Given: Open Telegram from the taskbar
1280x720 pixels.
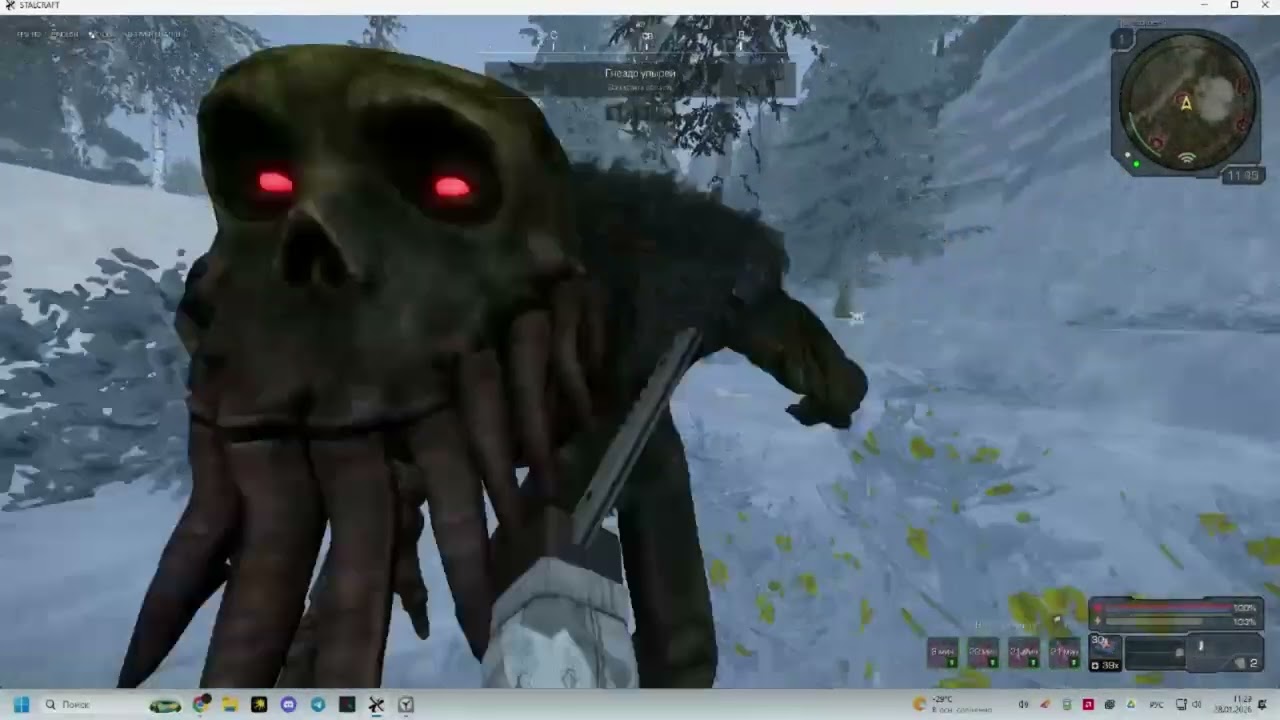Looking at the screenshot, I should [x=318, y=705].
